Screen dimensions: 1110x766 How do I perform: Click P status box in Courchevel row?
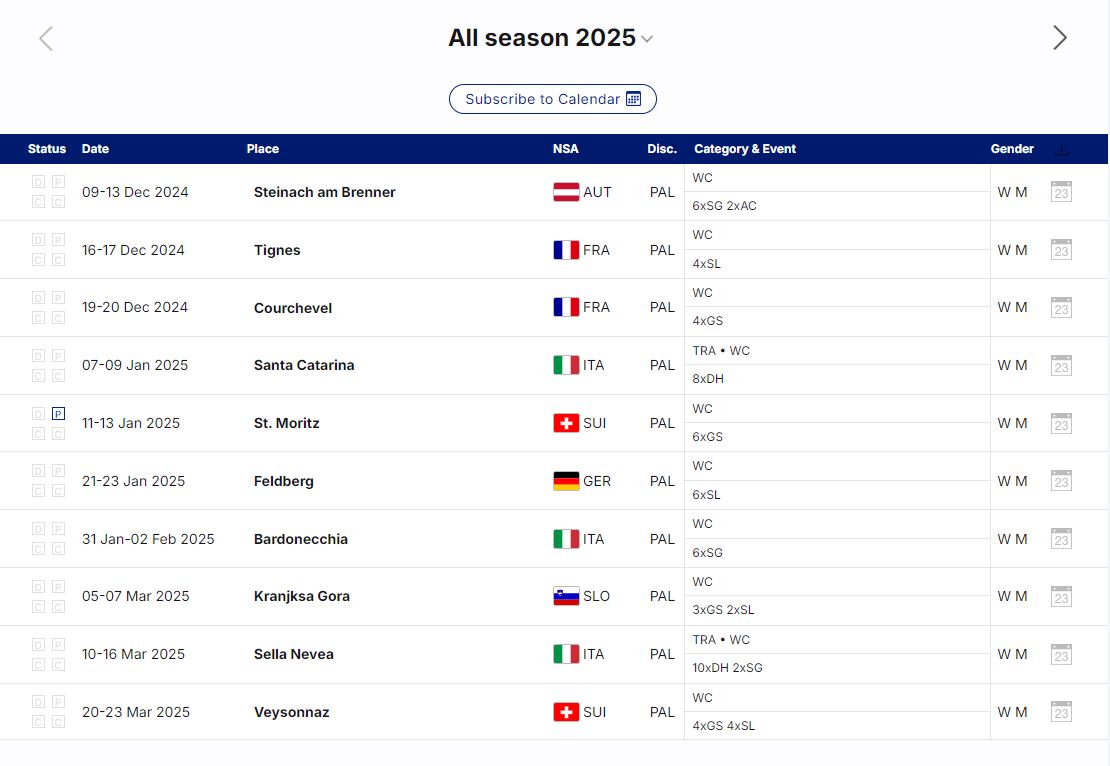click(58, 298)
